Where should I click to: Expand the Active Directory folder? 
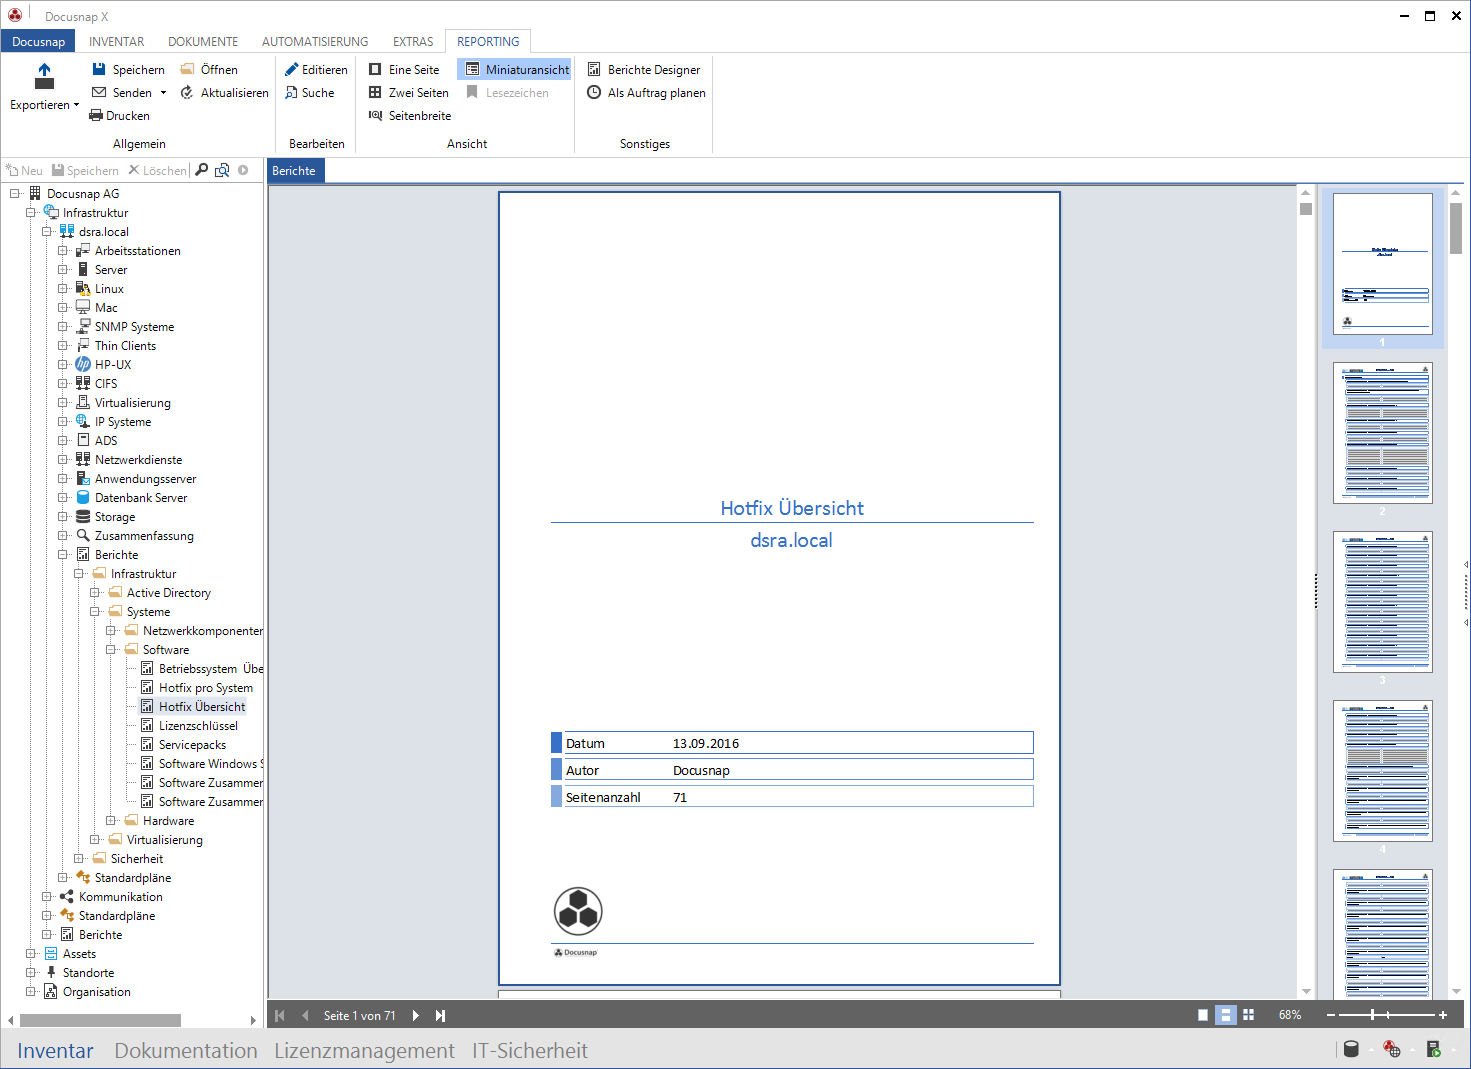tap(95, 593)
